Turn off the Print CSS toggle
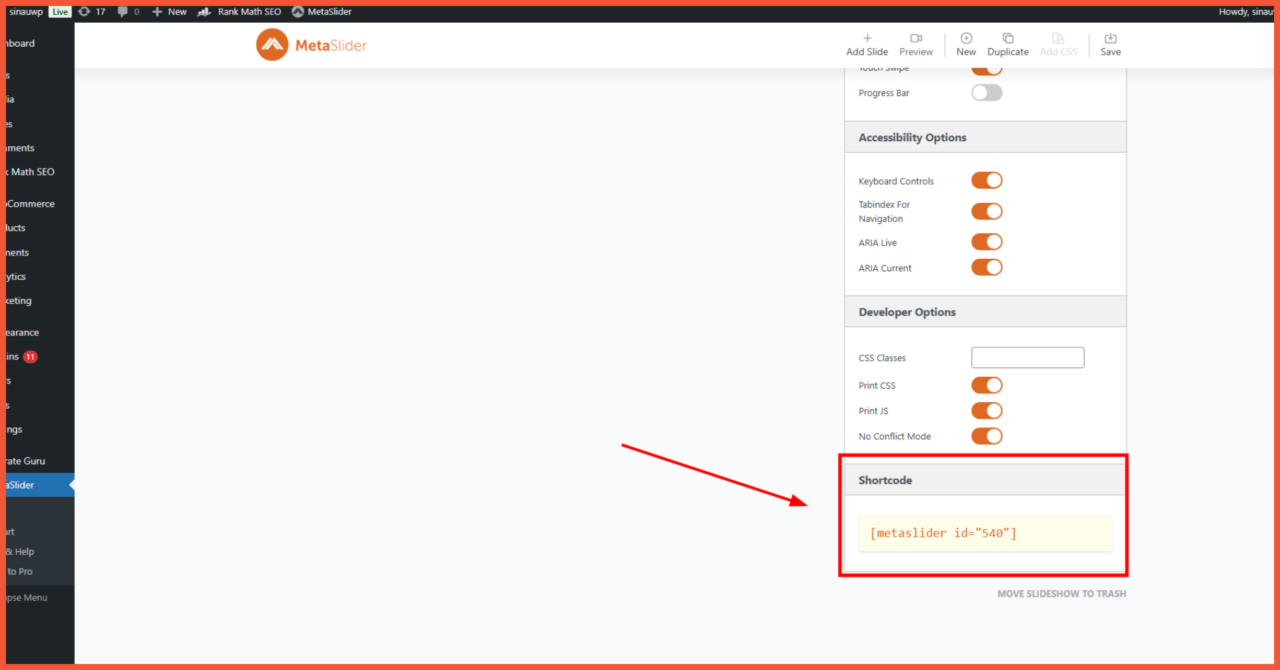The height and width of the screenshot is (670, 1280). pos(987,385)
